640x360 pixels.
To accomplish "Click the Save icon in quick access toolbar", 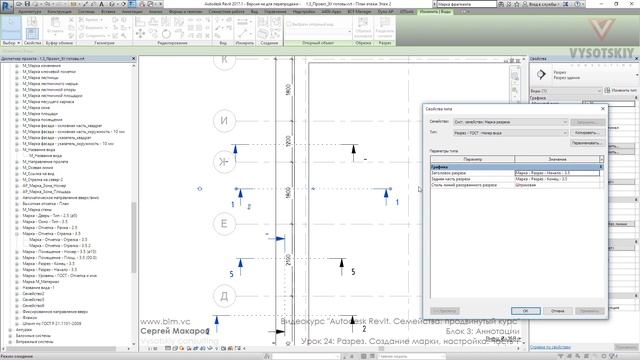I will click(27, 4).
